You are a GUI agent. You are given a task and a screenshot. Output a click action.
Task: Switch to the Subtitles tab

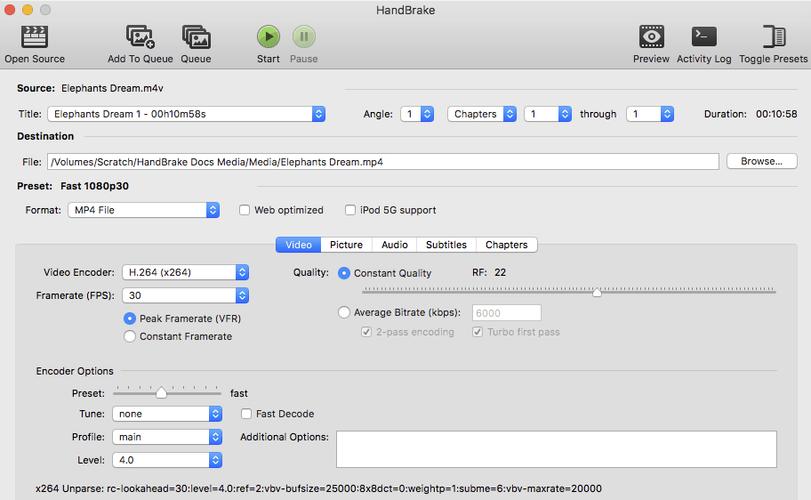point(446,244)
